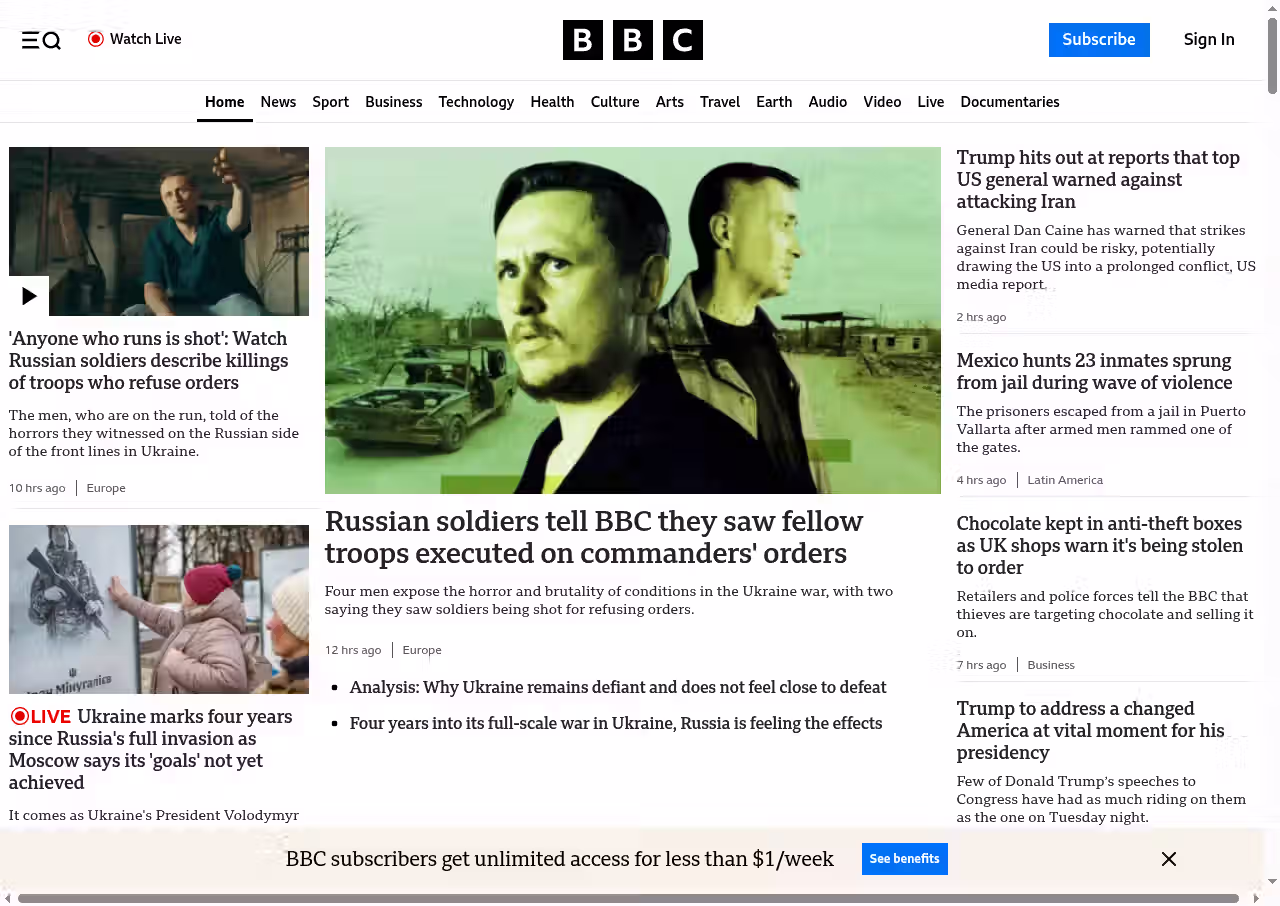This screenshot has width=1280, height=906.
Task: Play the Russian soldiers video thumbnail
Action: 29,296
